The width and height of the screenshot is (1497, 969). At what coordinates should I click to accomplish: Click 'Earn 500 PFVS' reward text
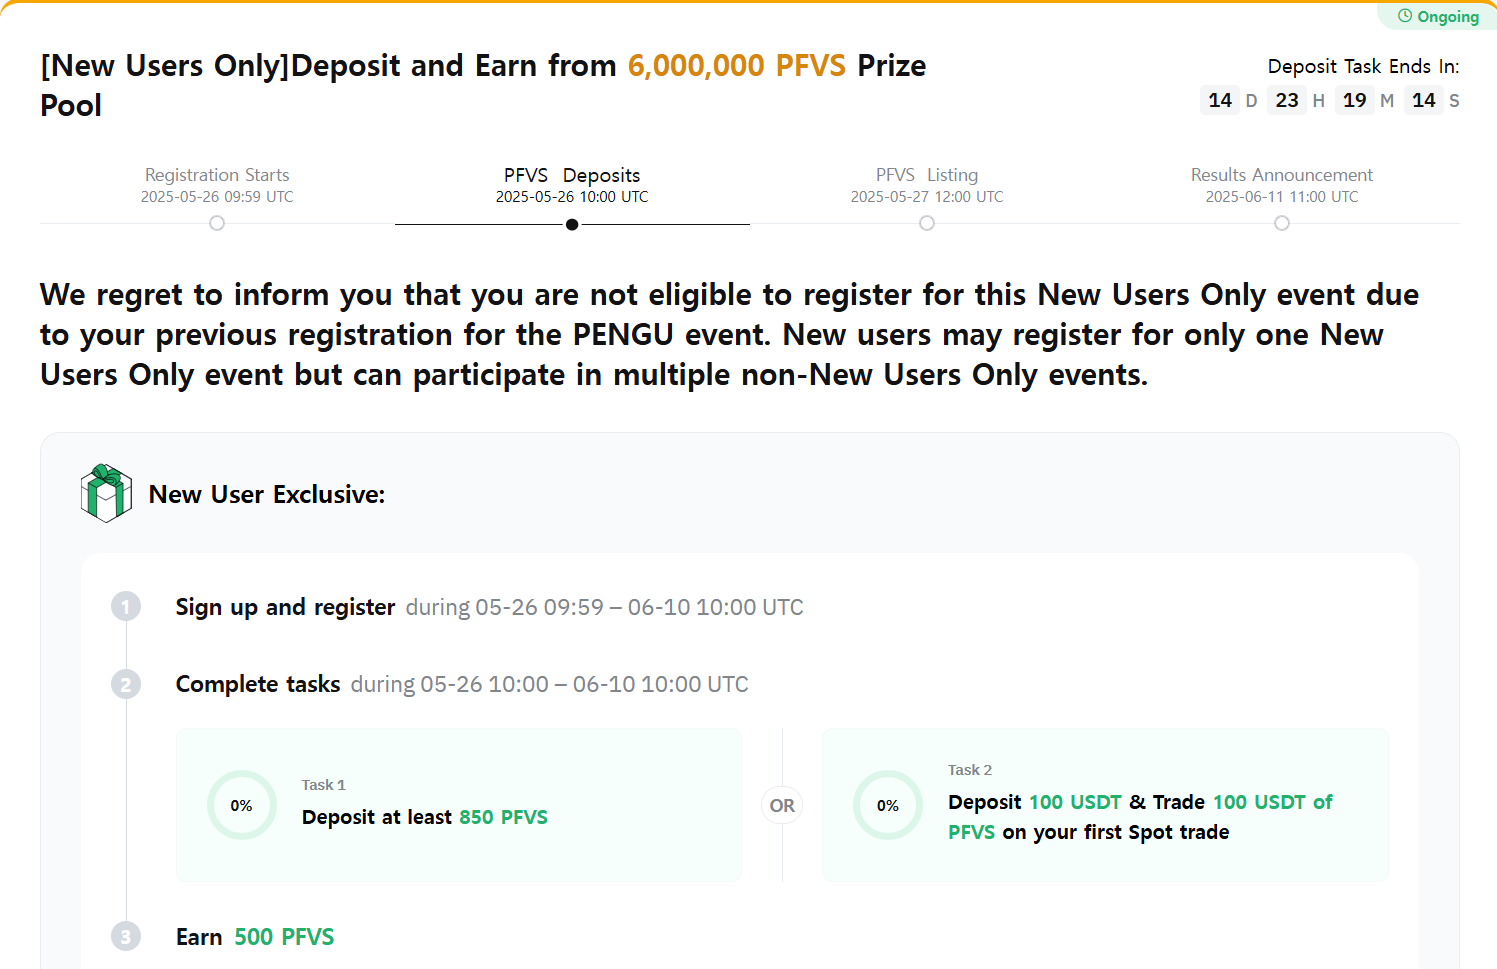(x=255, y=937)
